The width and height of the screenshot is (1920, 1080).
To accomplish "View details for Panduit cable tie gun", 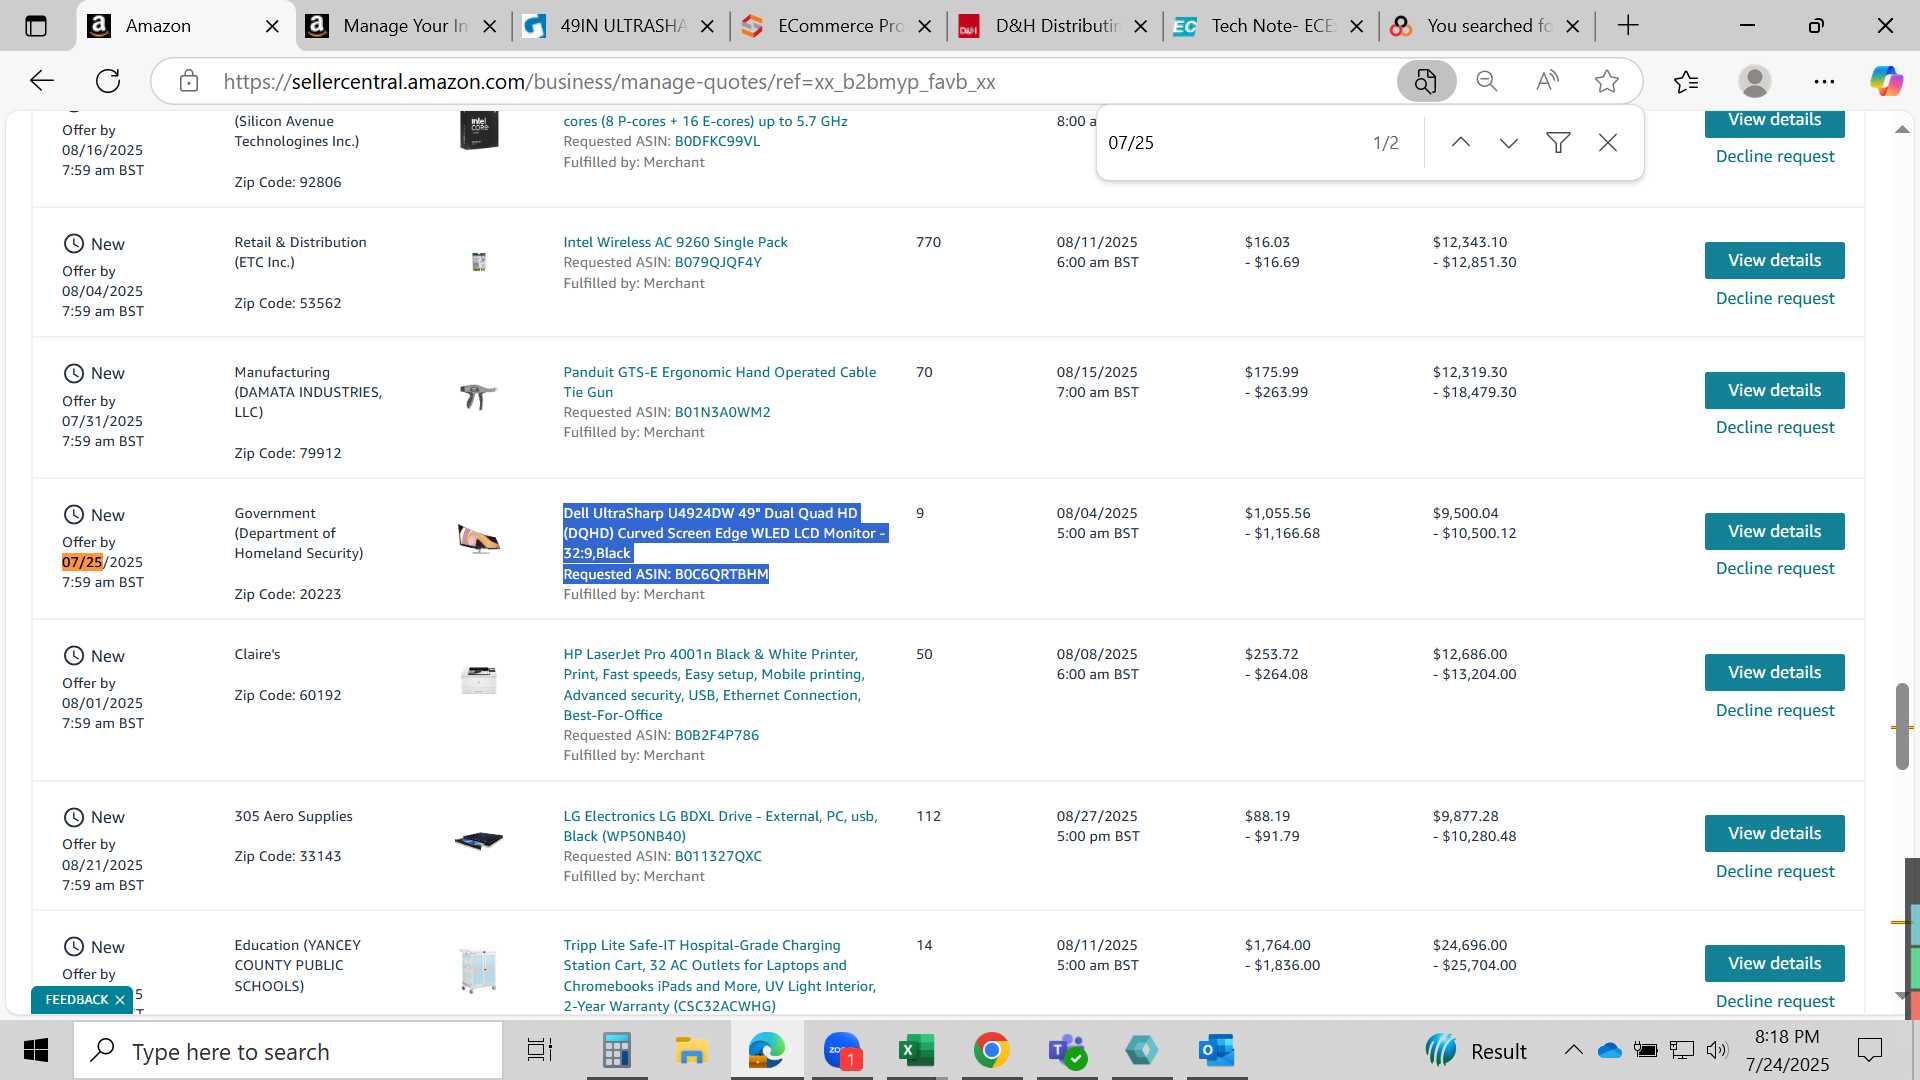I will [x=1774, y=391].
